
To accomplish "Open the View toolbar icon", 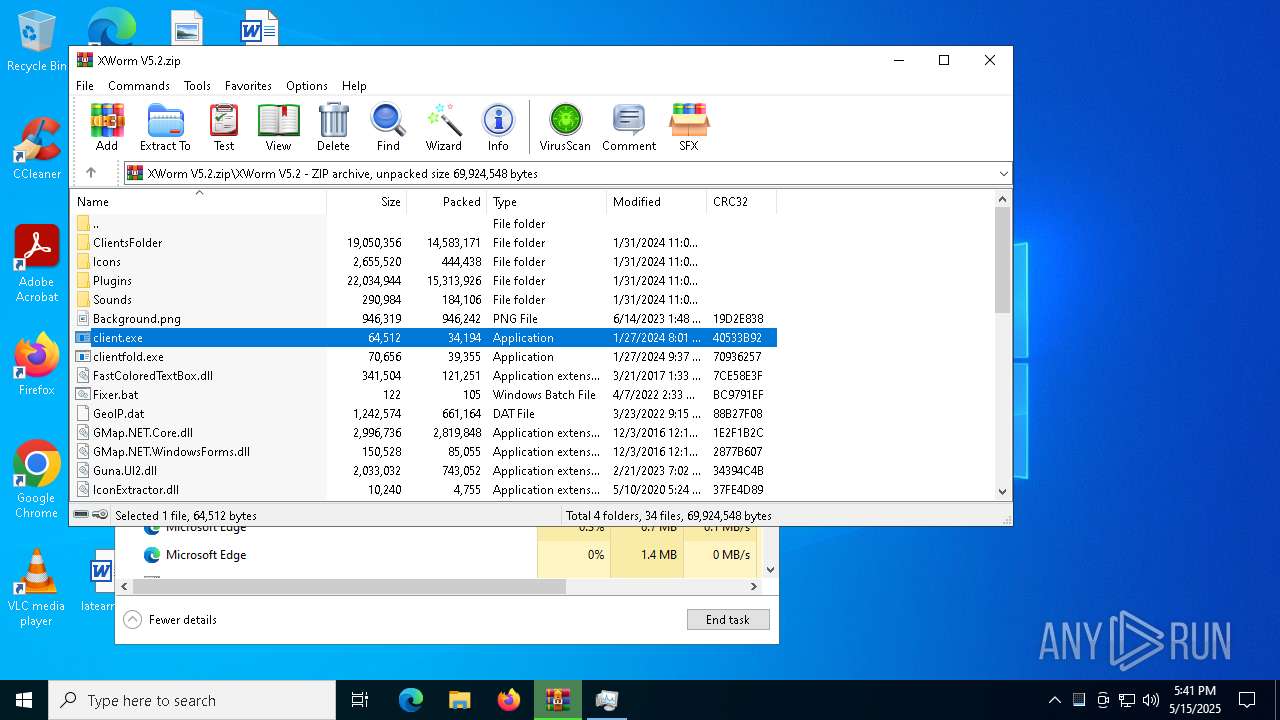I will pyautogui.click(x=278, y=127).
